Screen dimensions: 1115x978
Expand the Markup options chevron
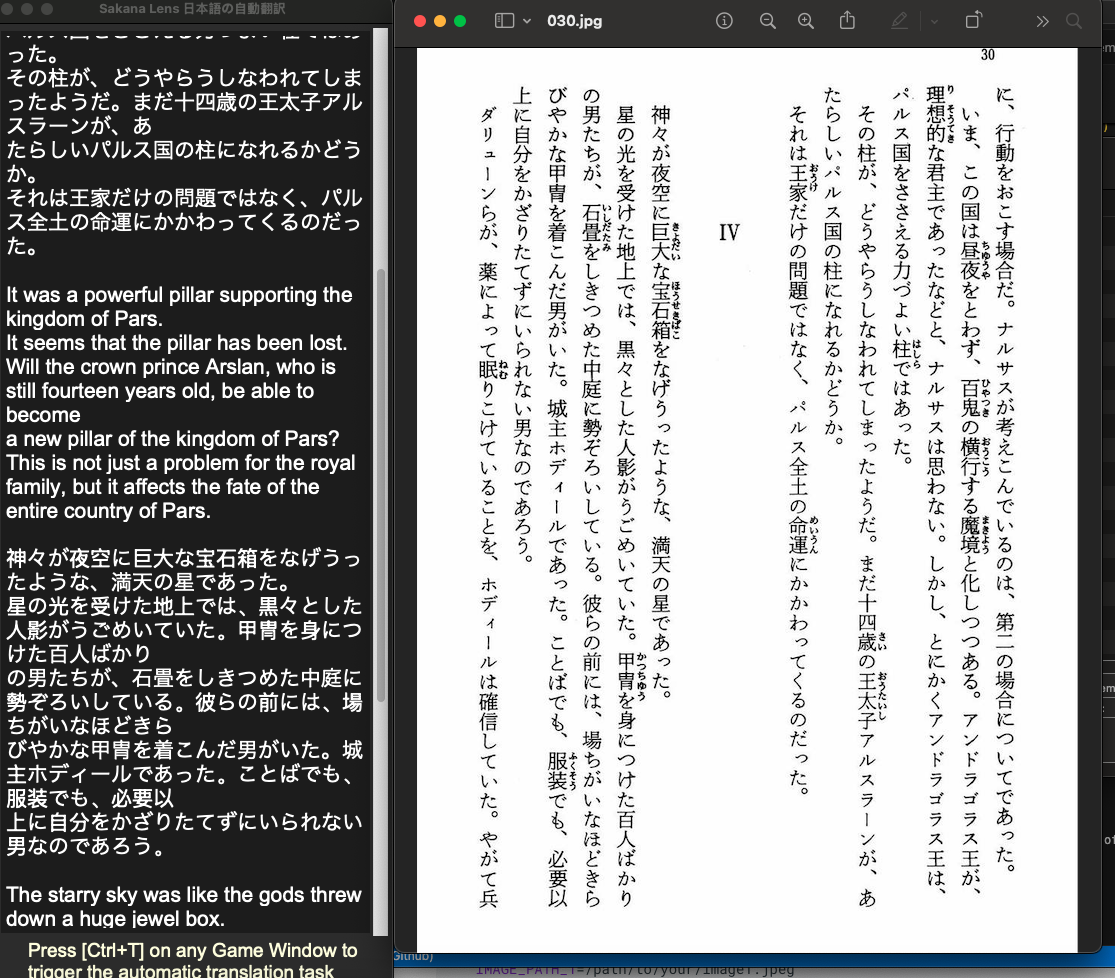click(934, 22)
